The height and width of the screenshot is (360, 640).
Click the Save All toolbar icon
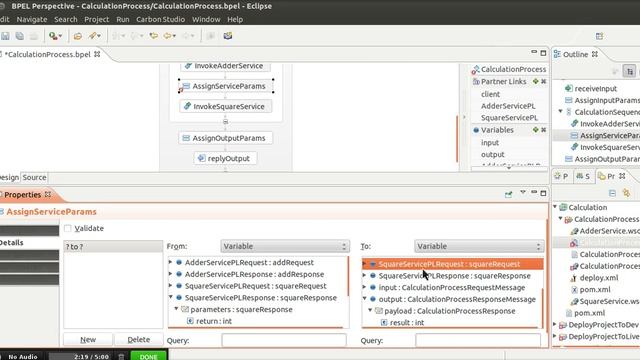pyautogui.click(x=20, y=36)
